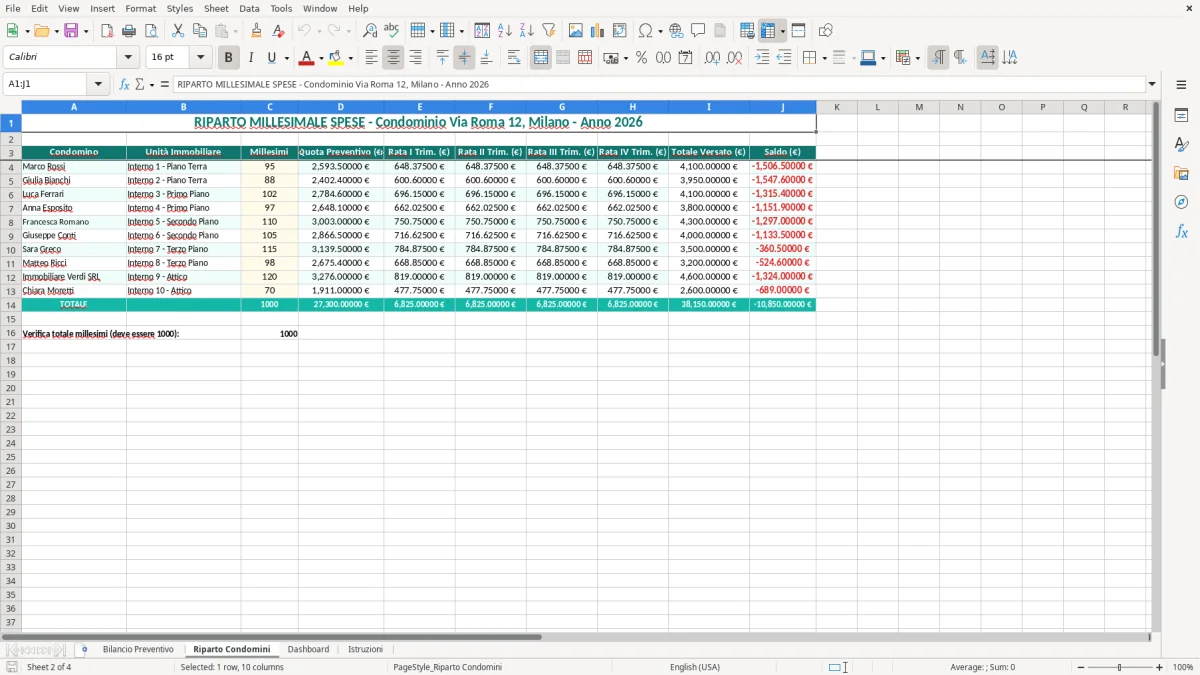Click the Insert Image icon
Screen dimensions: 1200x675
pyautogui.click(x=576, y=31)
